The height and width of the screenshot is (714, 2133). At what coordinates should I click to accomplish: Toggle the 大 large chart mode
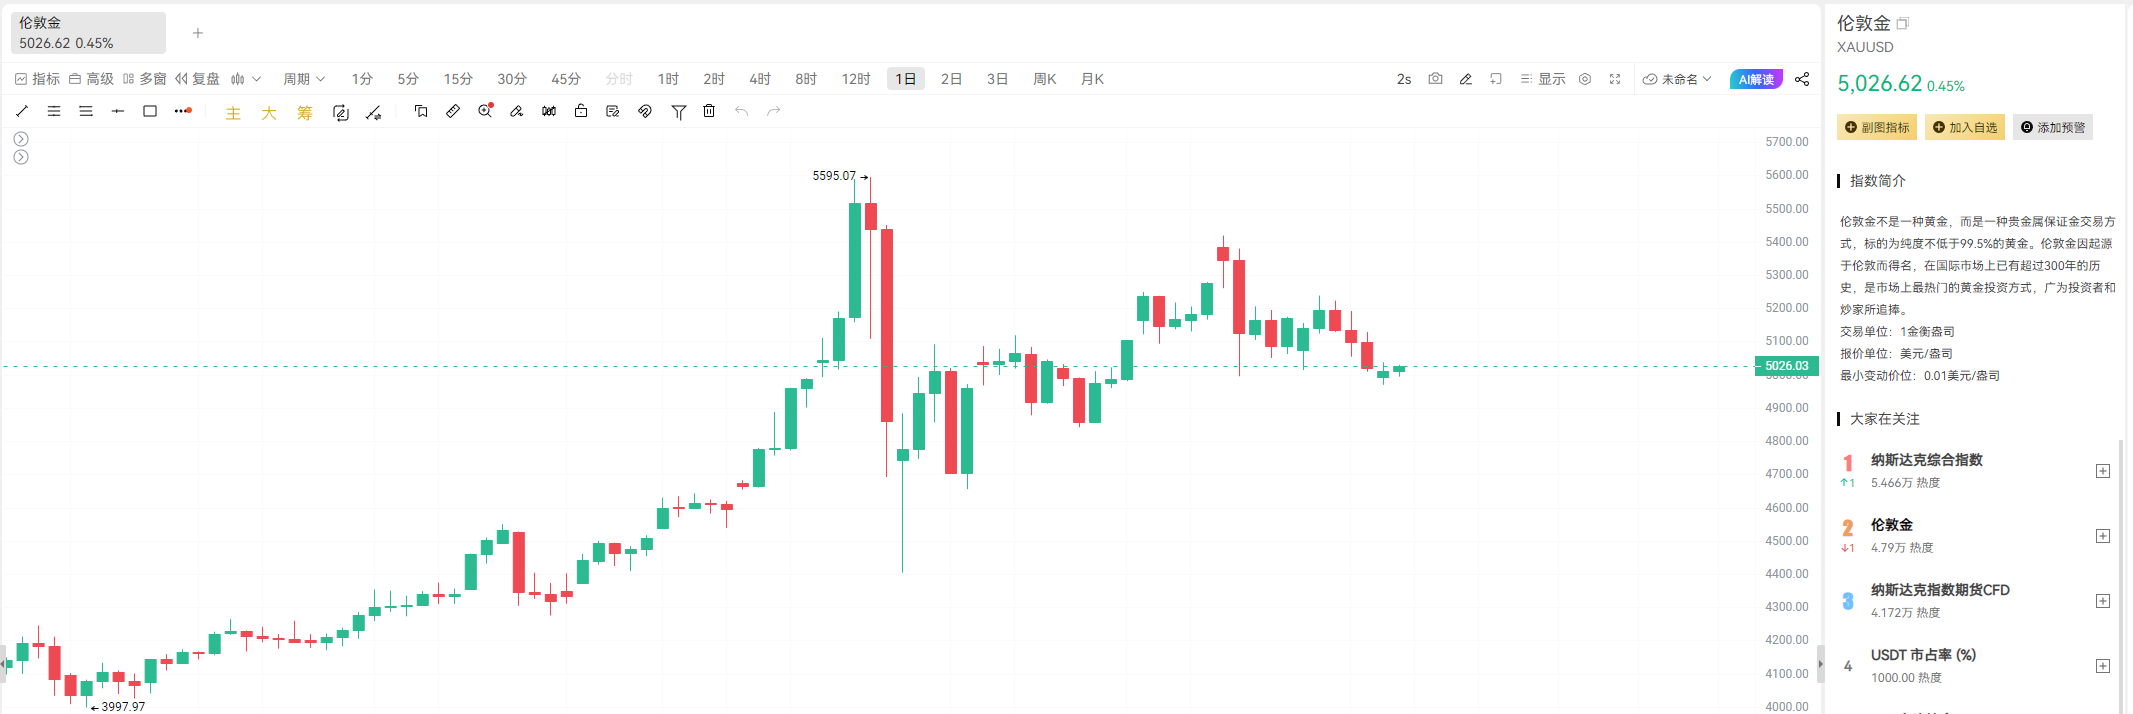(x=268, y=113)
